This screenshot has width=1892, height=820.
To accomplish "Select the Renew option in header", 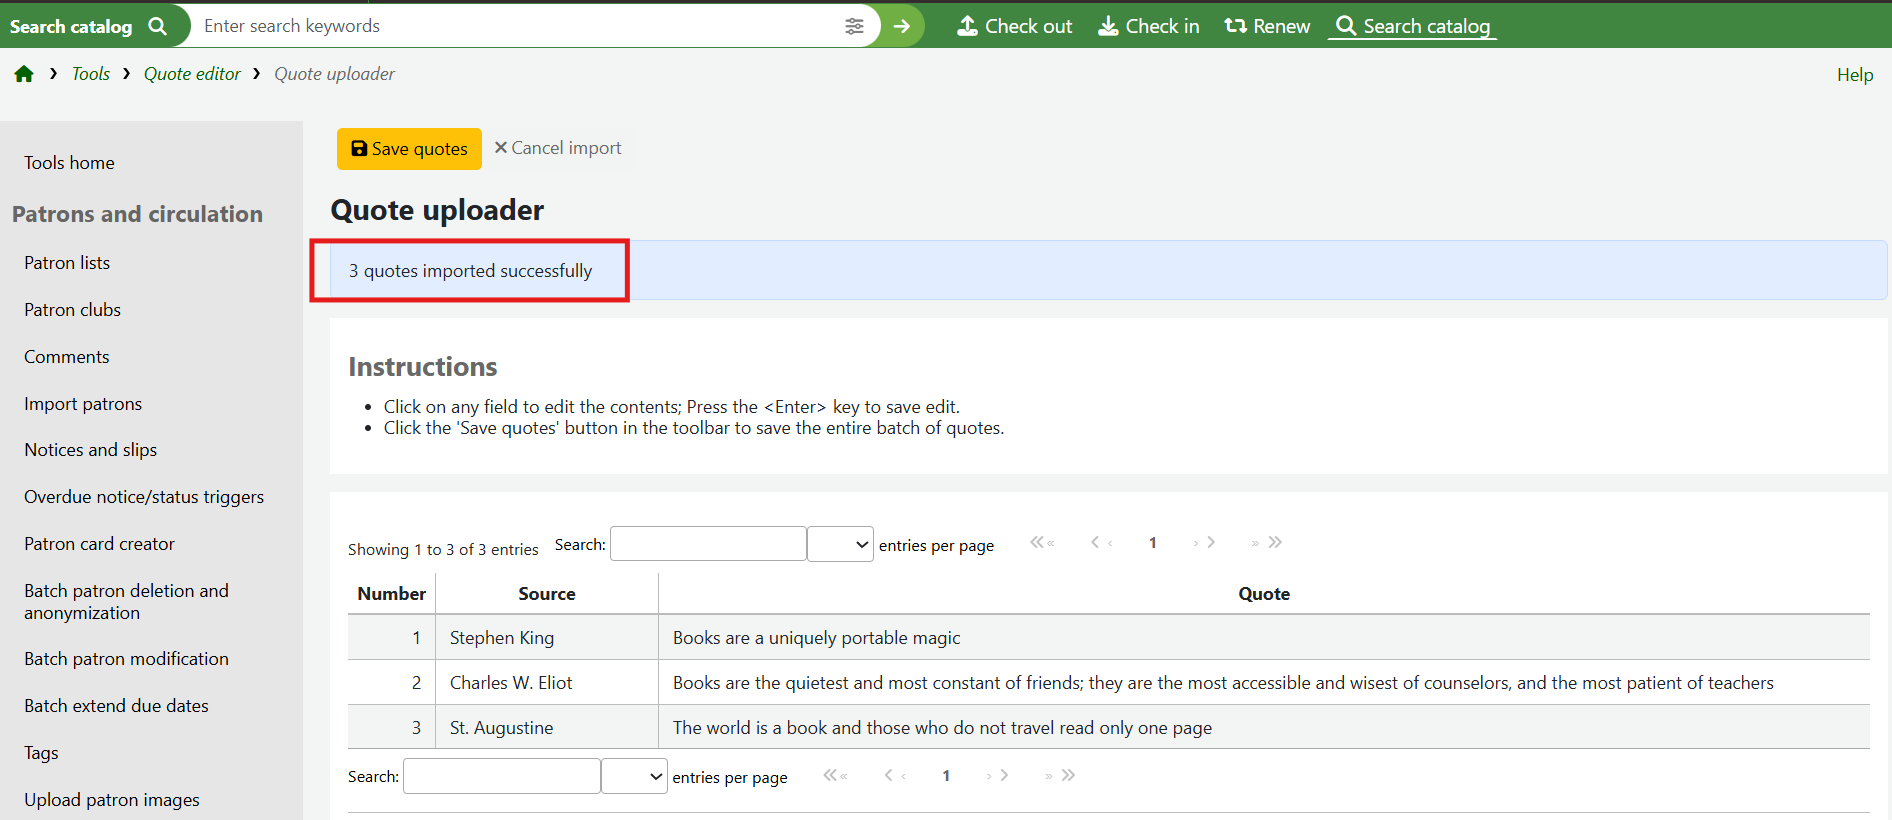I will (1267, 26).
